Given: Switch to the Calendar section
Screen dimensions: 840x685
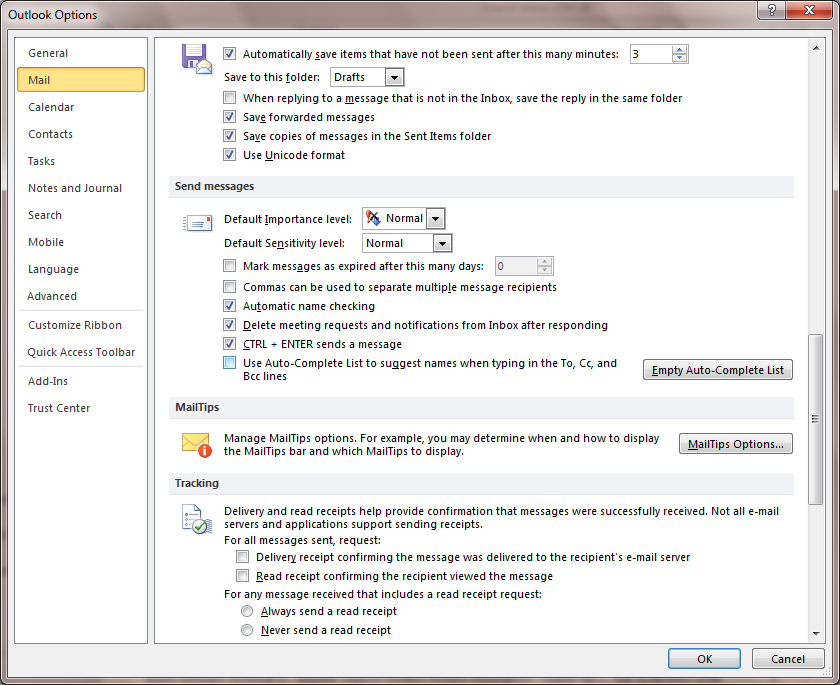Looking at the screenshot, I should pyautogui.click(x=51, y=107).
